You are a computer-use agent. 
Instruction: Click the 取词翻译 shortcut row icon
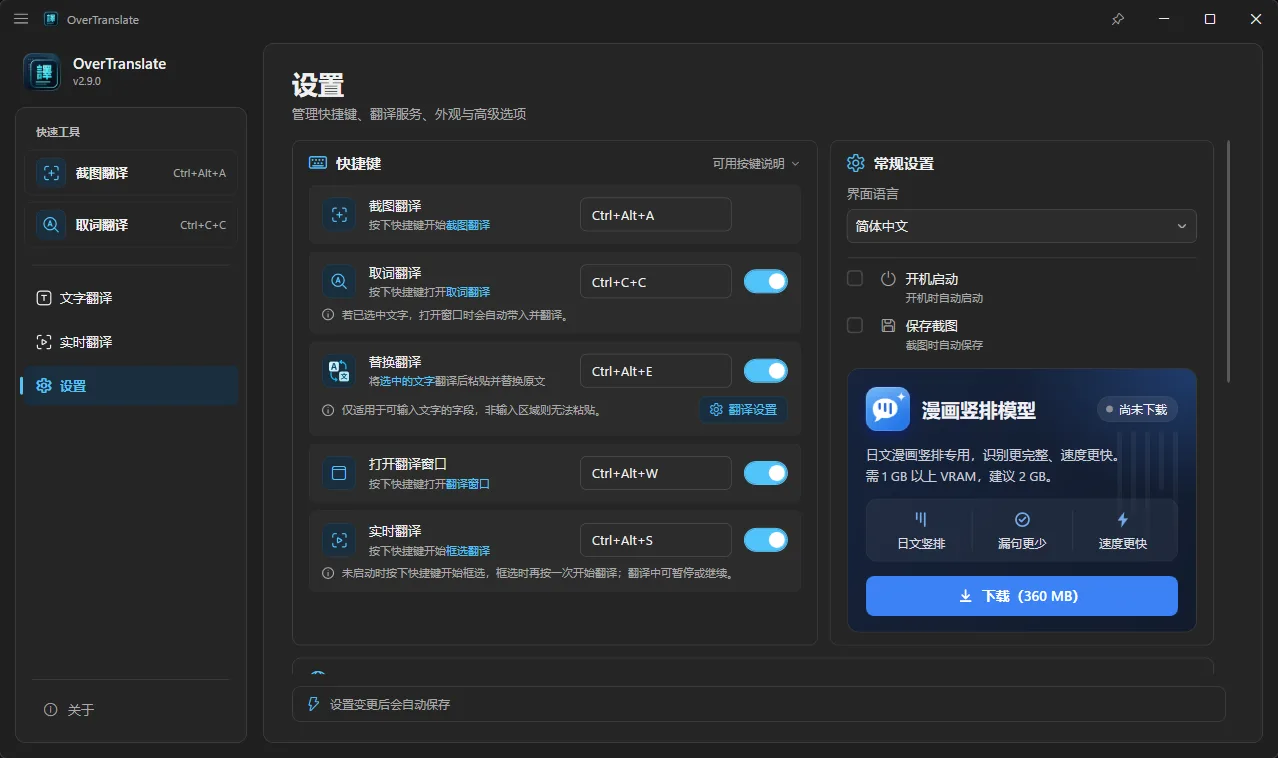339,282
